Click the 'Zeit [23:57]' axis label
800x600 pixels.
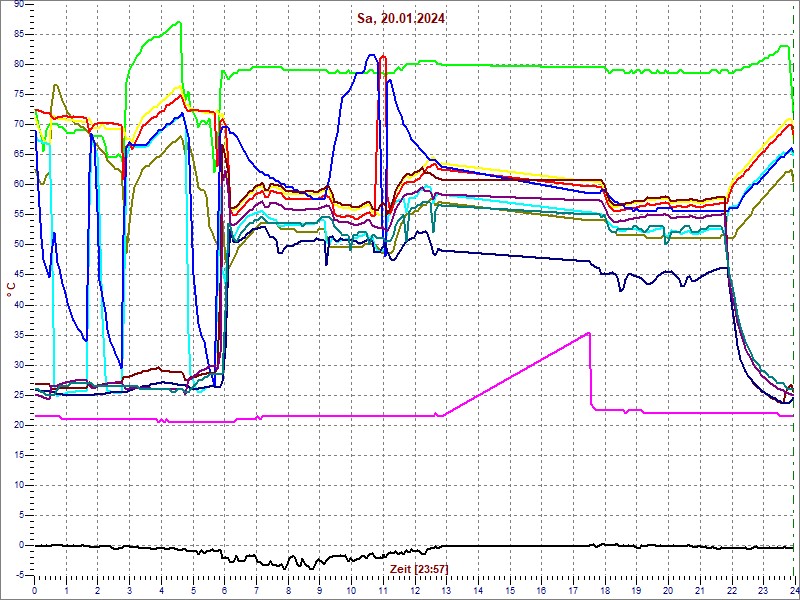419,568
